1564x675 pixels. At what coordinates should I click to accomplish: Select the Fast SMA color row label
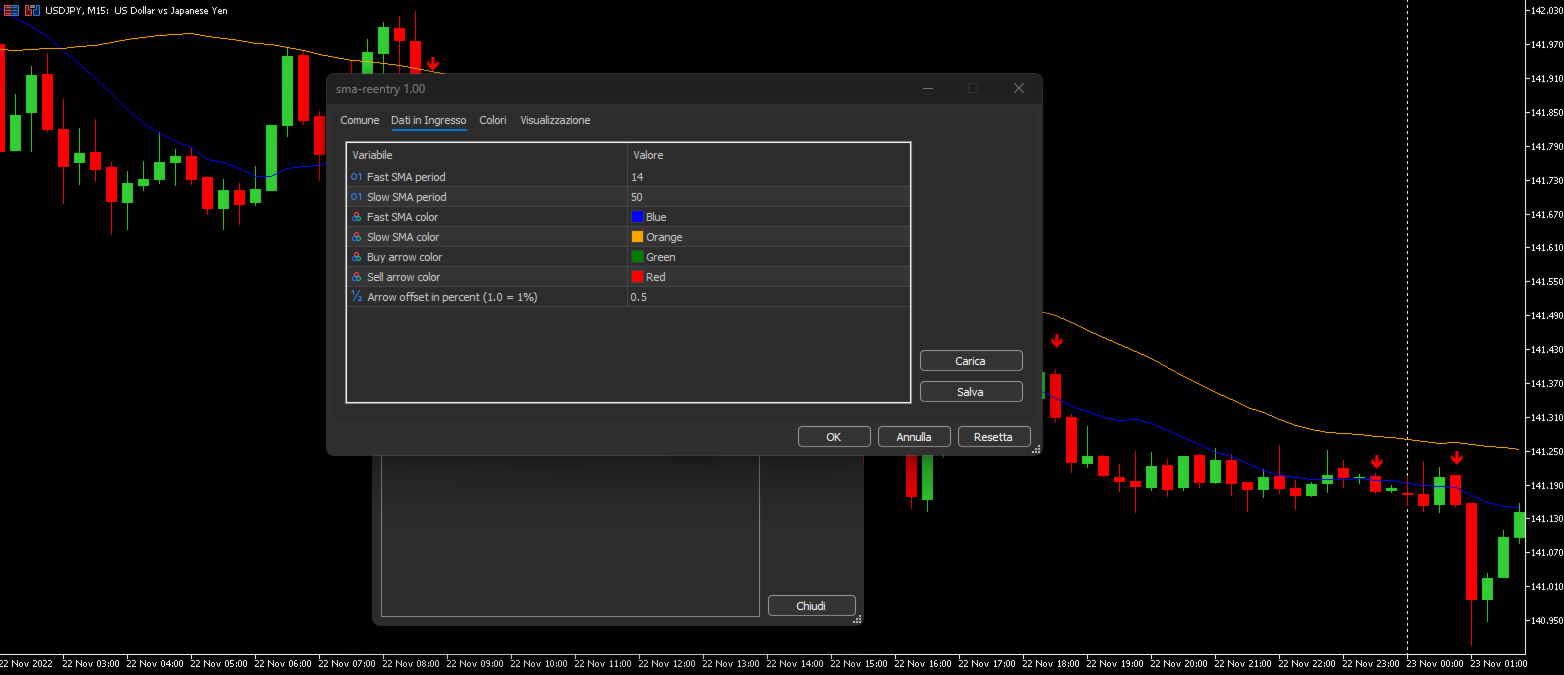(402, 217)
